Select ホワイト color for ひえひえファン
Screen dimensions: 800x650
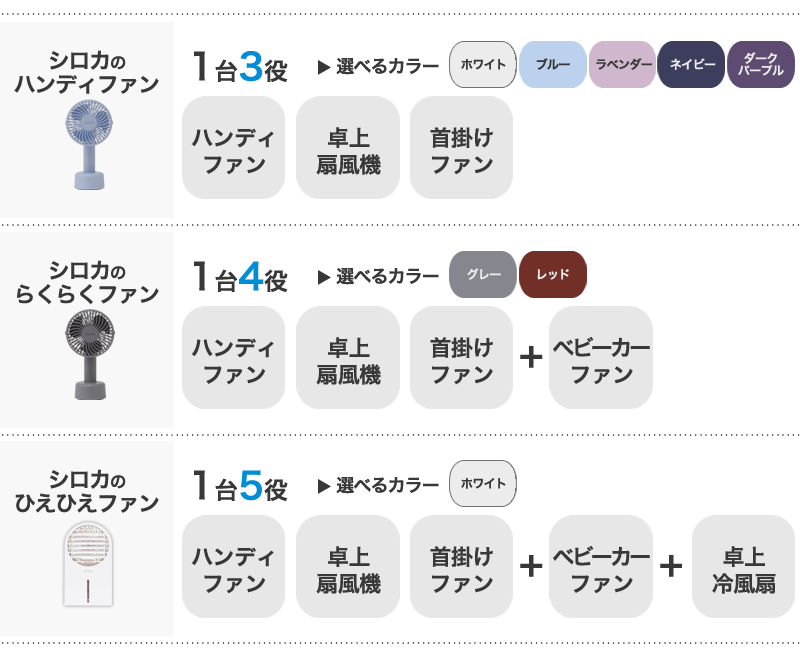(483, 484)
